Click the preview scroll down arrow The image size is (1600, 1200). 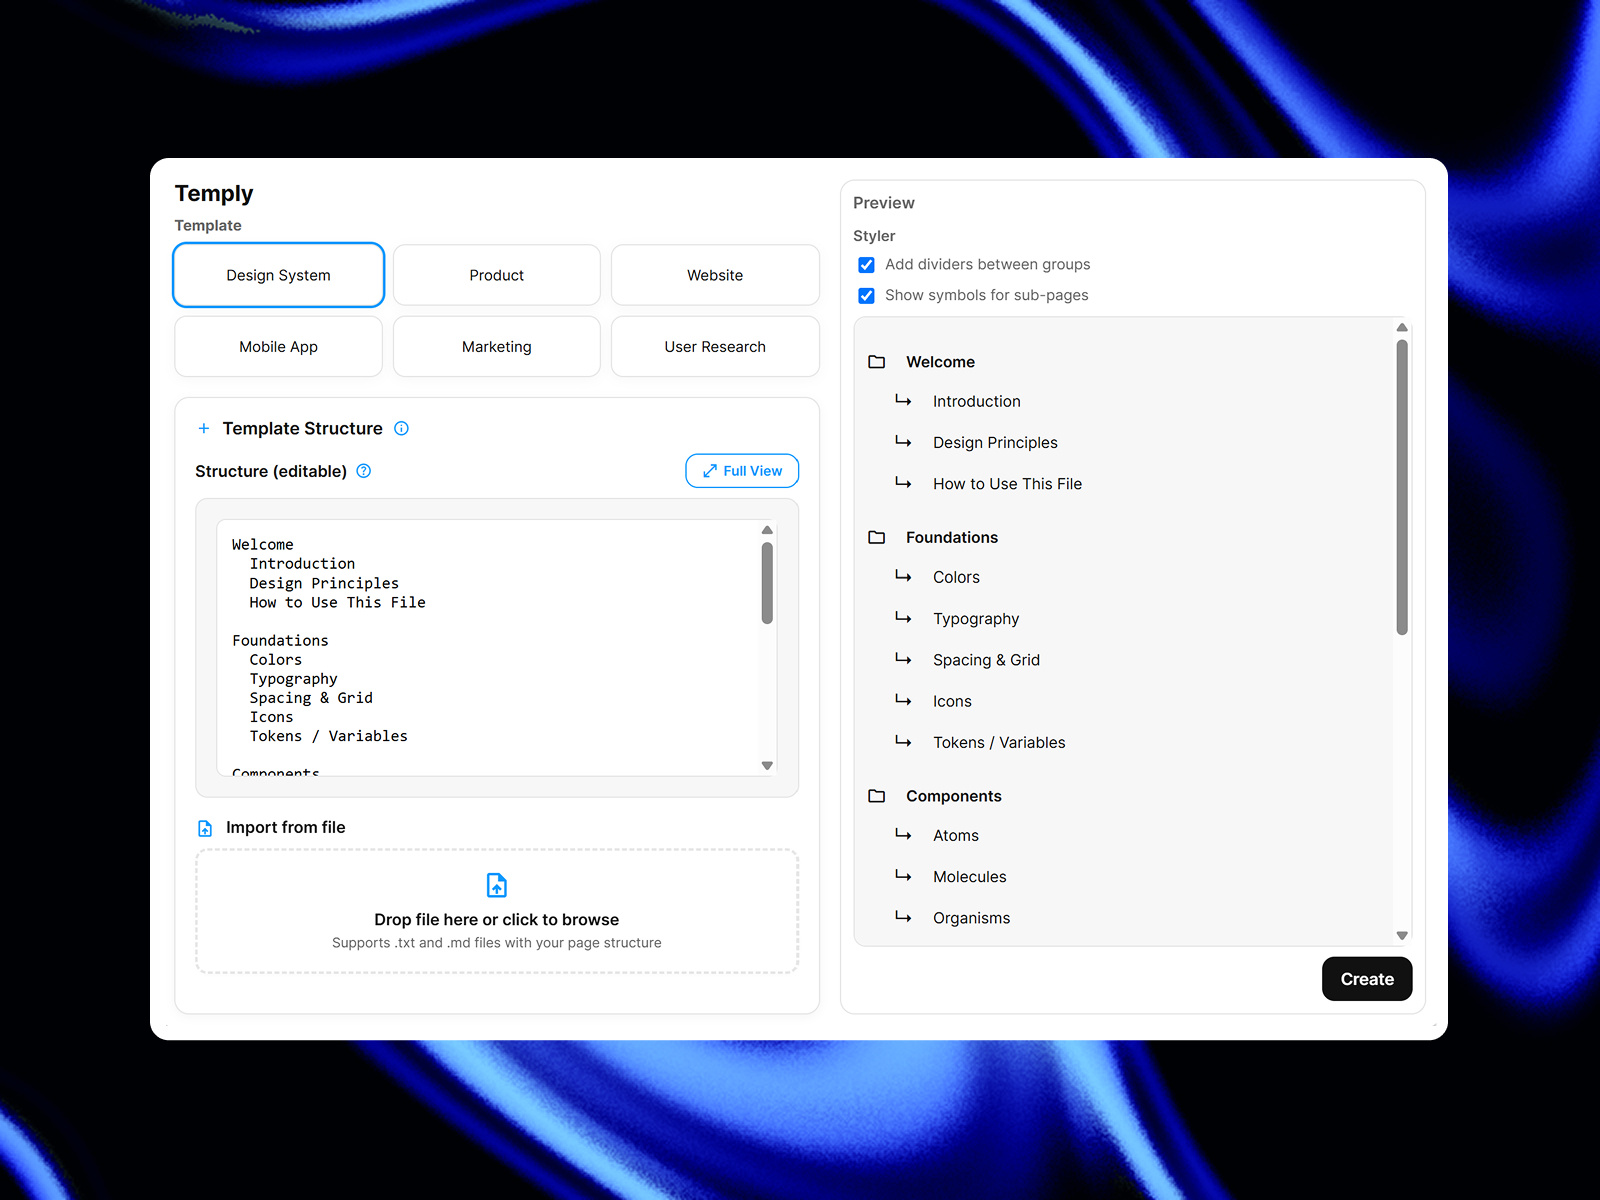click(1402, 936)
